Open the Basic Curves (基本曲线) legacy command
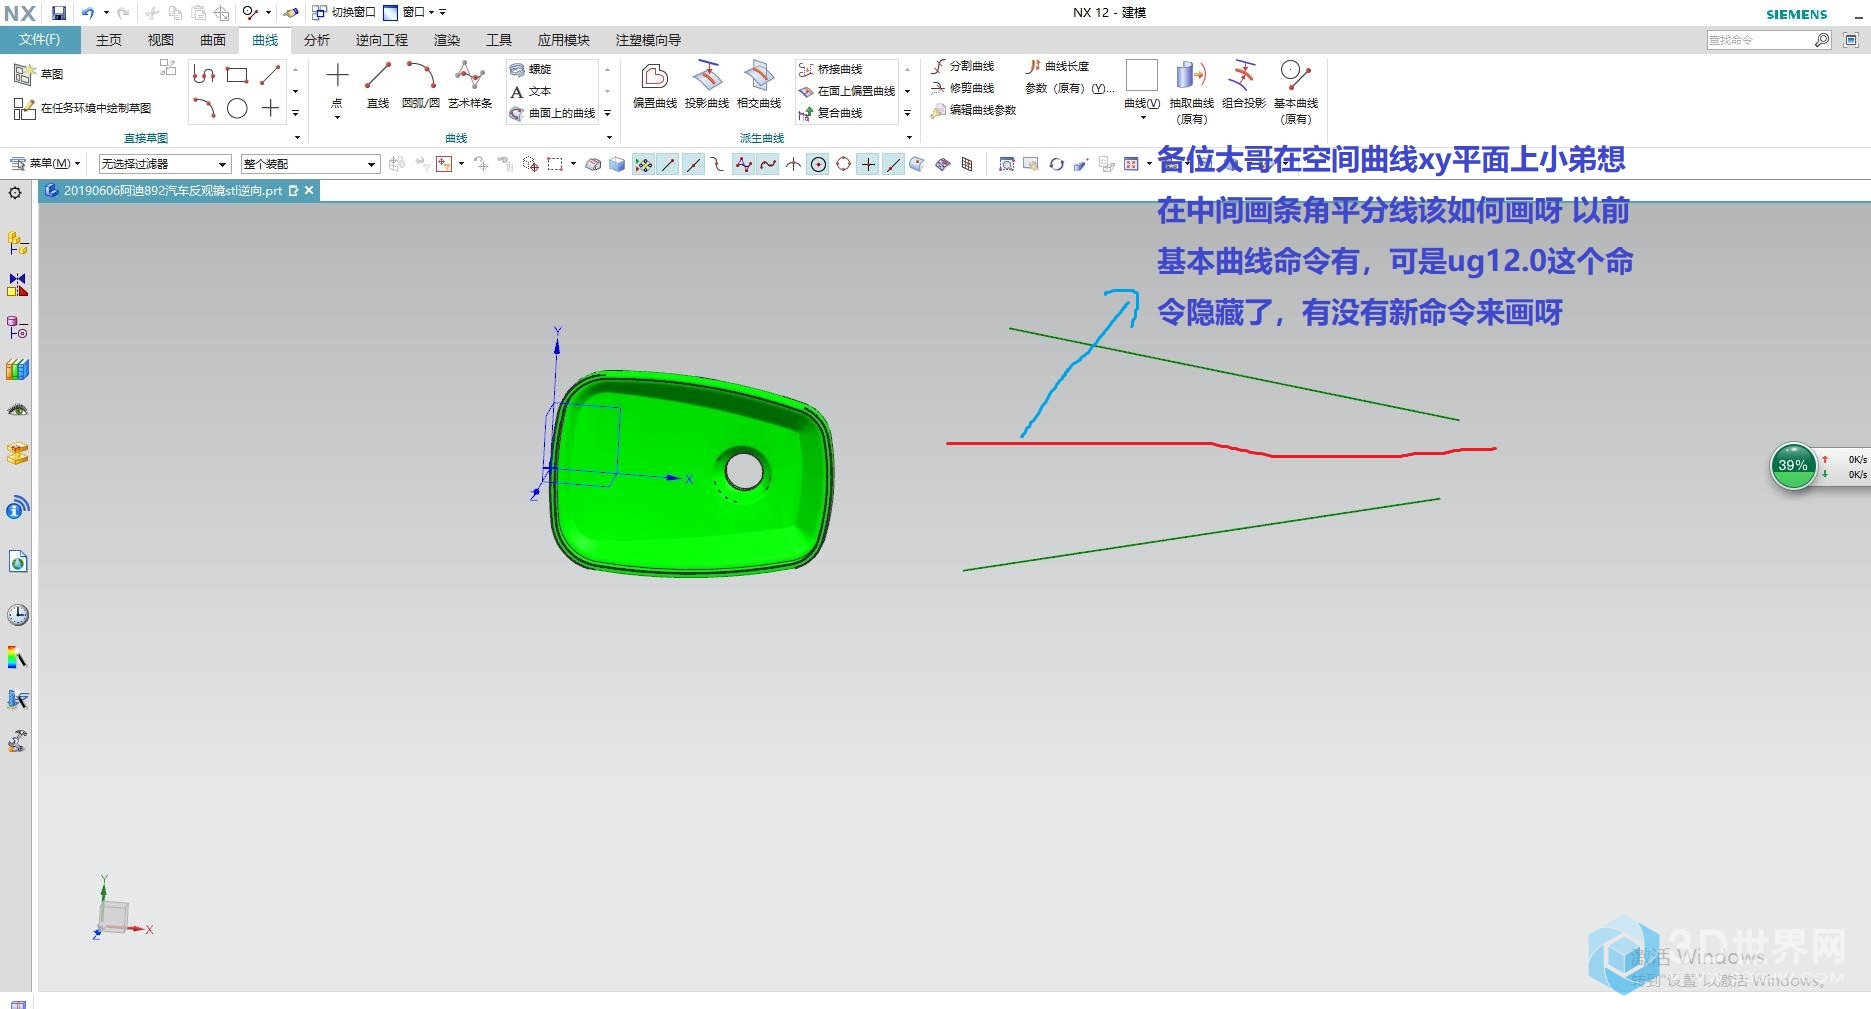 click(x=1295, y=92)
